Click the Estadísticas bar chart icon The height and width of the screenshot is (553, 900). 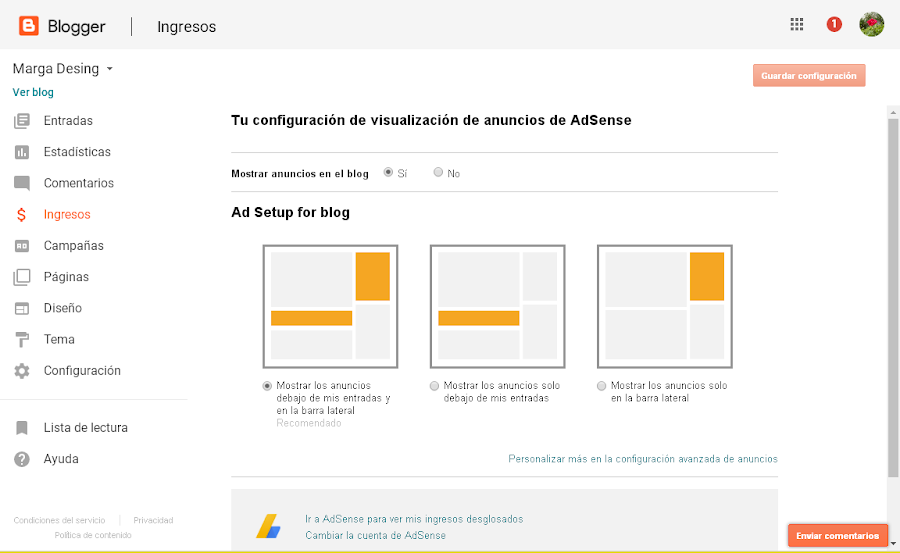click(x=22, y=152)
